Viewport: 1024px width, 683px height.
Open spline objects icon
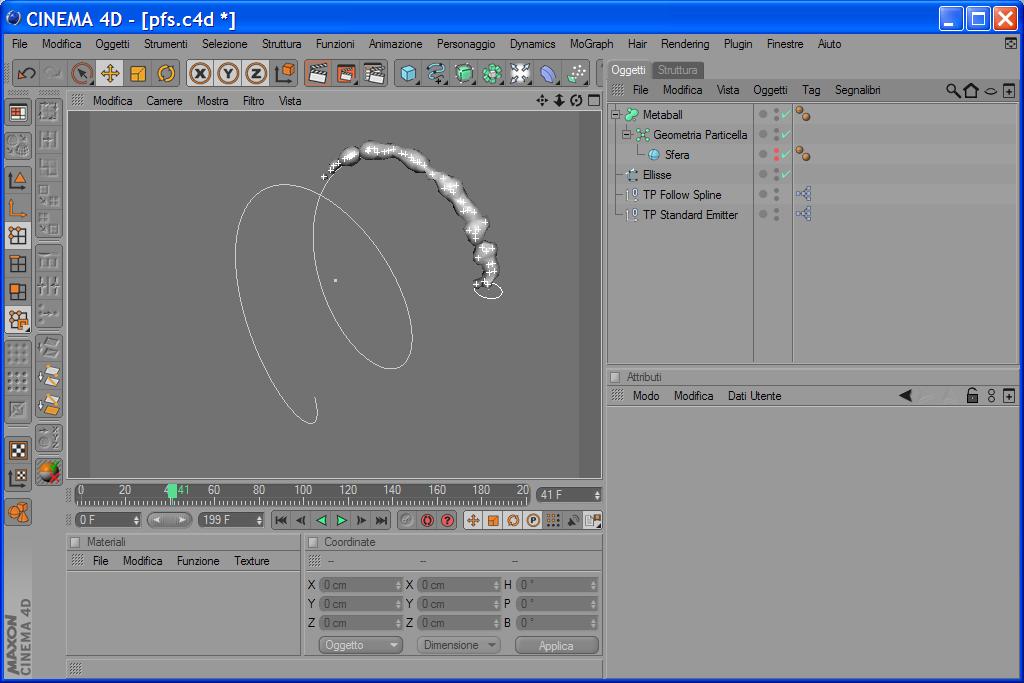pos(436,74)
